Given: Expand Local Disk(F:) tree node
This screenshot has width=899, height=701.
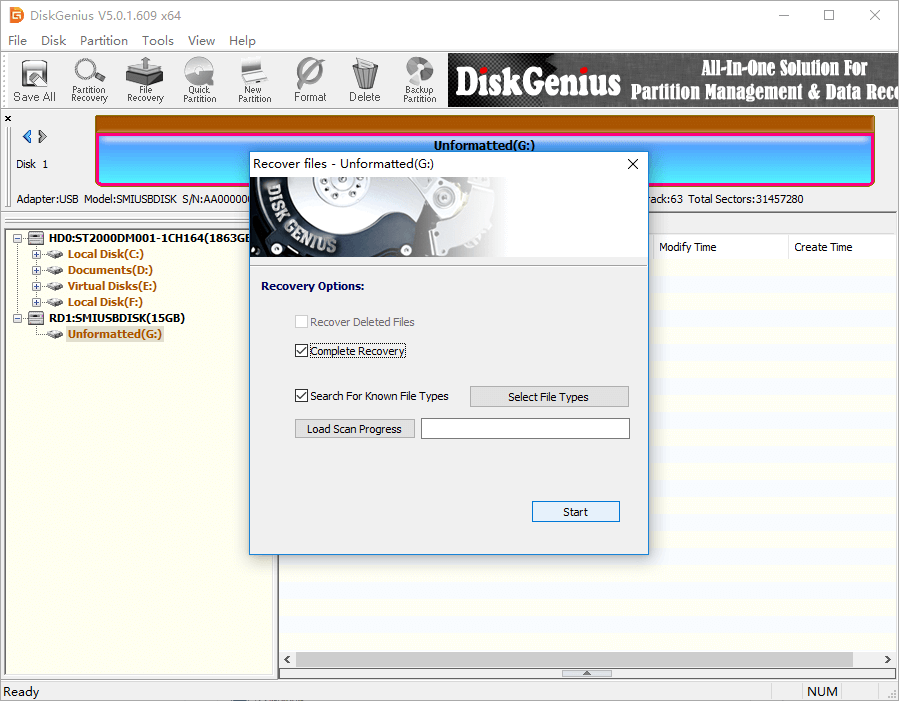Looking at the screenshot, I should [x=36, y=302].
